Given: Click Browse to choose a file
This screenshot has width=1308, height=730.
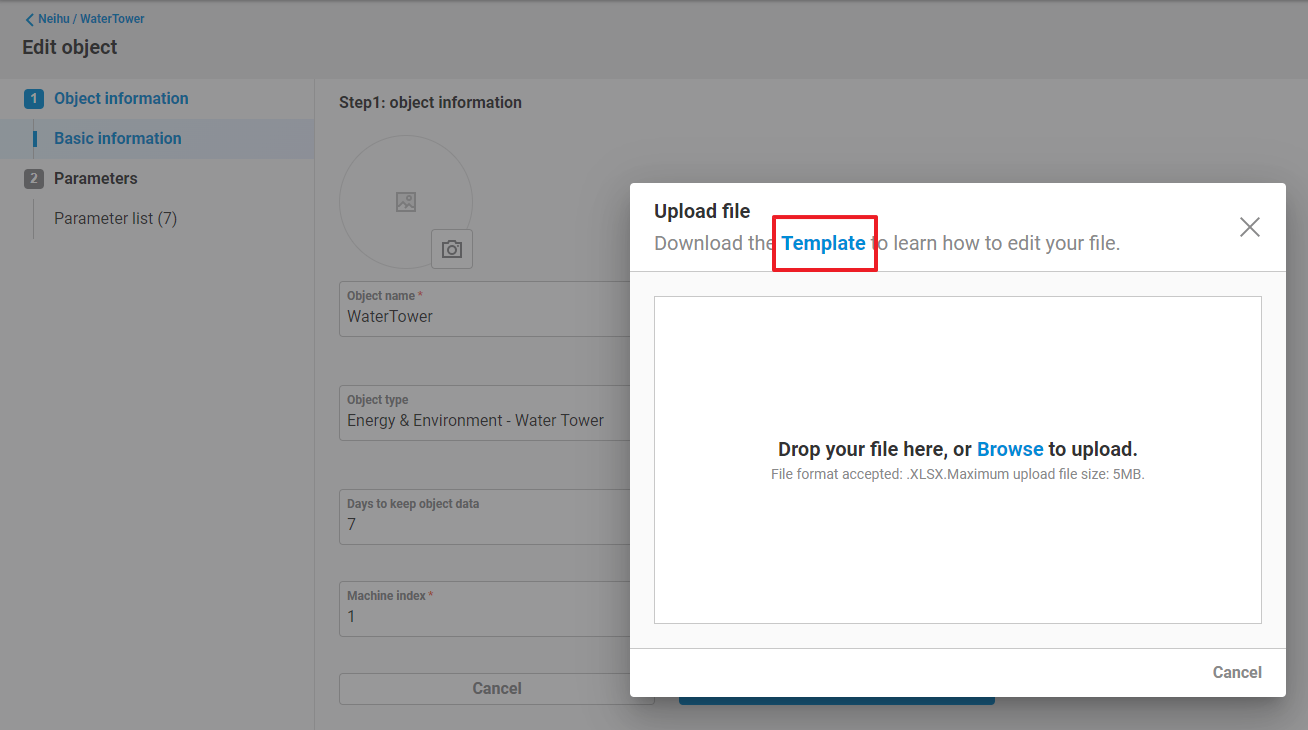Looking at the screenshot, I should point(1009,449).
